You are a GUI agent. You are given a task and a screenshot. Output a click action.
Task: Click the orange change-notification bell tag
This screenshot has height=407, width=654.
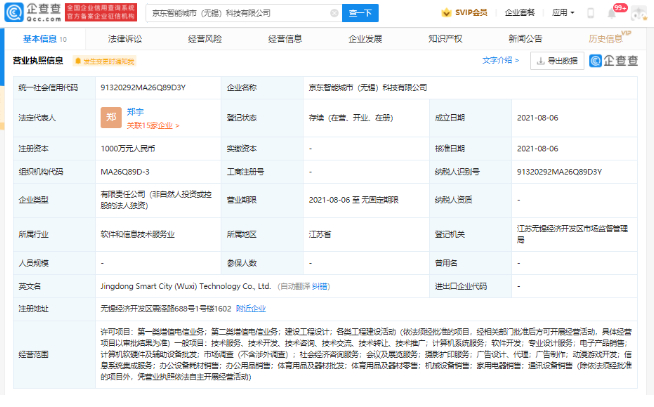tap(104, 61)
